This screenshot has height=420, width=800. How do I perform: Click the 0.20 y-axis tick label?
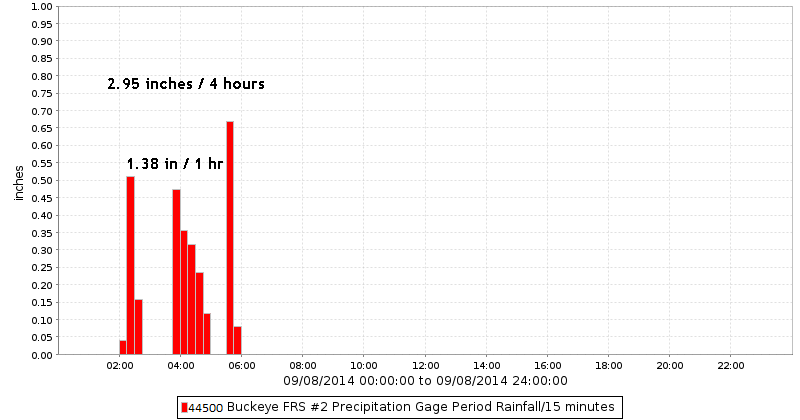point(42,285)
